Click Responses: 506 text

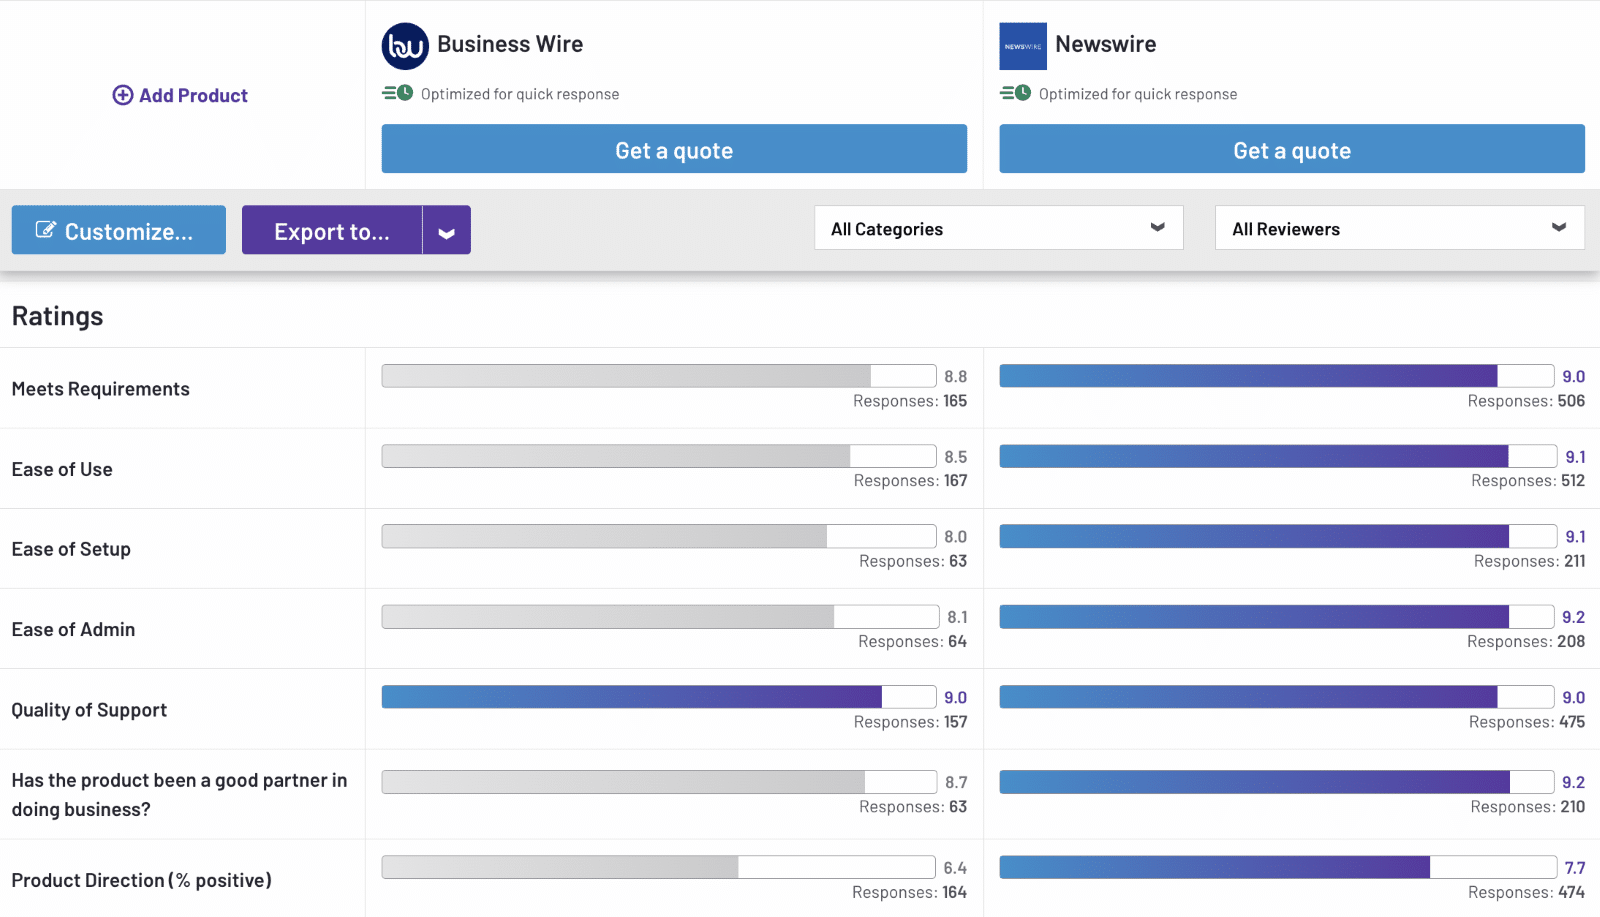pyautogui.click(x=1526, y=401)
